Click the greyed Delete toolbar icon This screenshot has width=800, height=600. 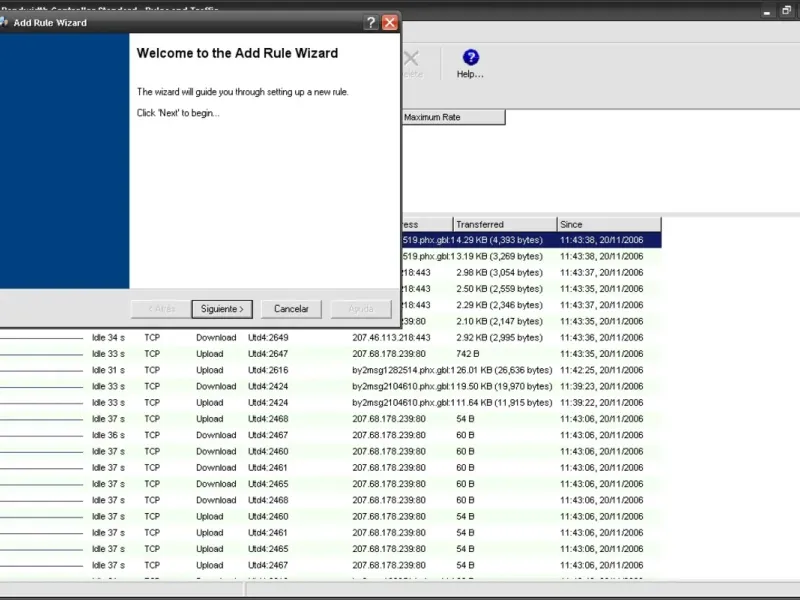[x=412, y=64]
